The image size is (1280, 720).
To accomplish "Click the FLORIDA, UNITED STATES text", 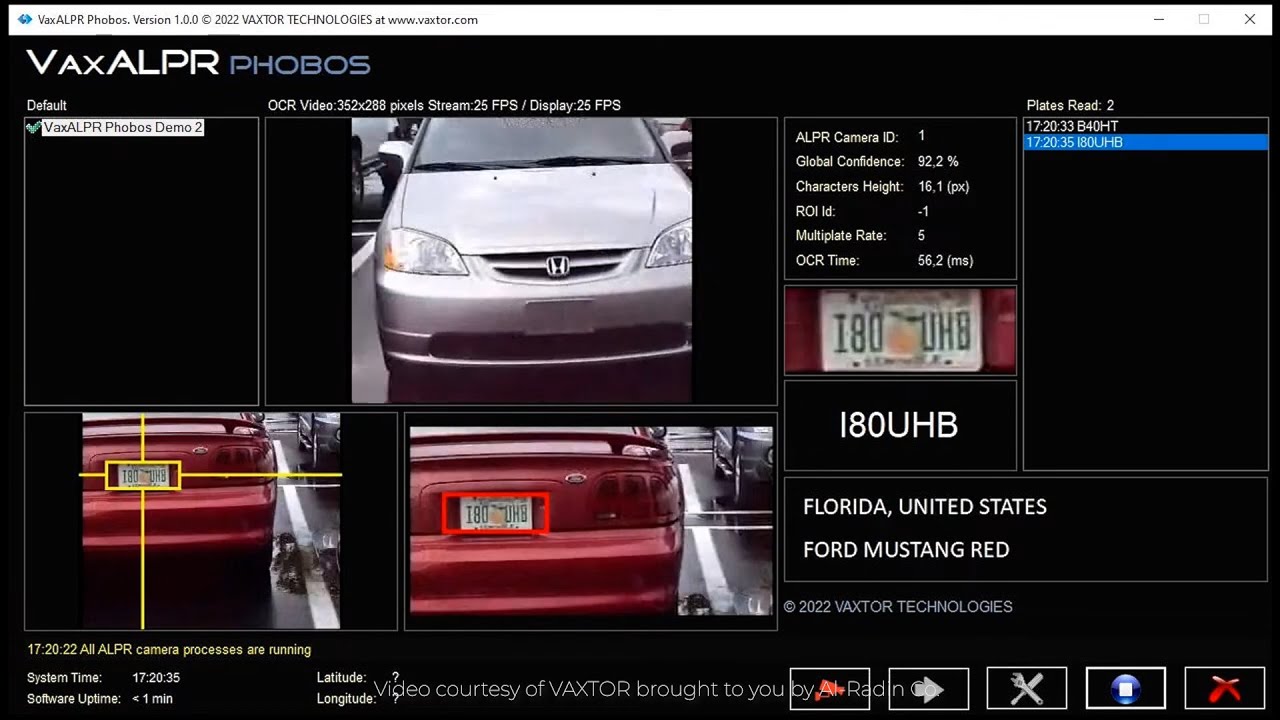I will 925,507.
